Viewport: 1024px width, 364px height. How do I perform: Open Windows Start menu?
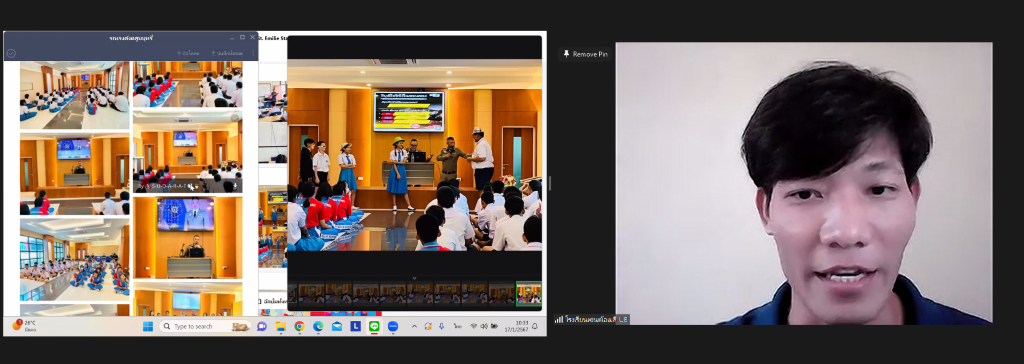[x=148, y=326]
